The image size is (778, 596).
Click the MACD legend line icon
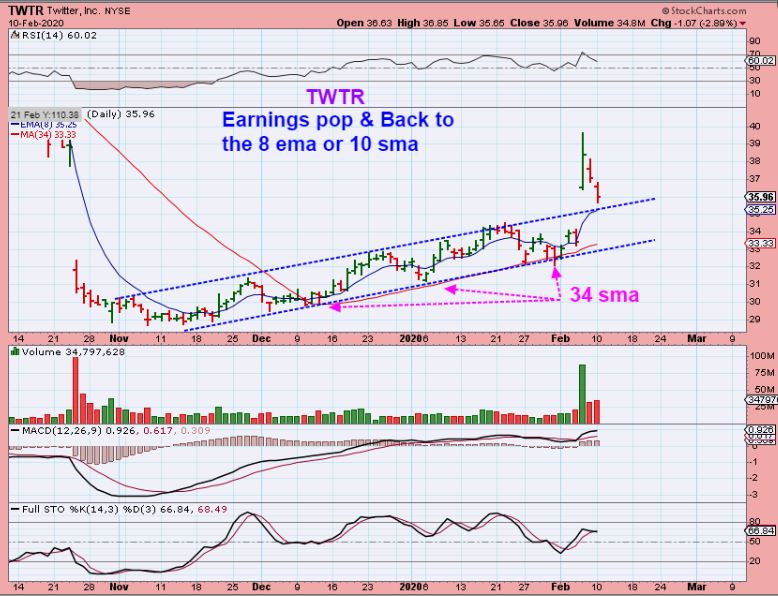coord(15,430)
